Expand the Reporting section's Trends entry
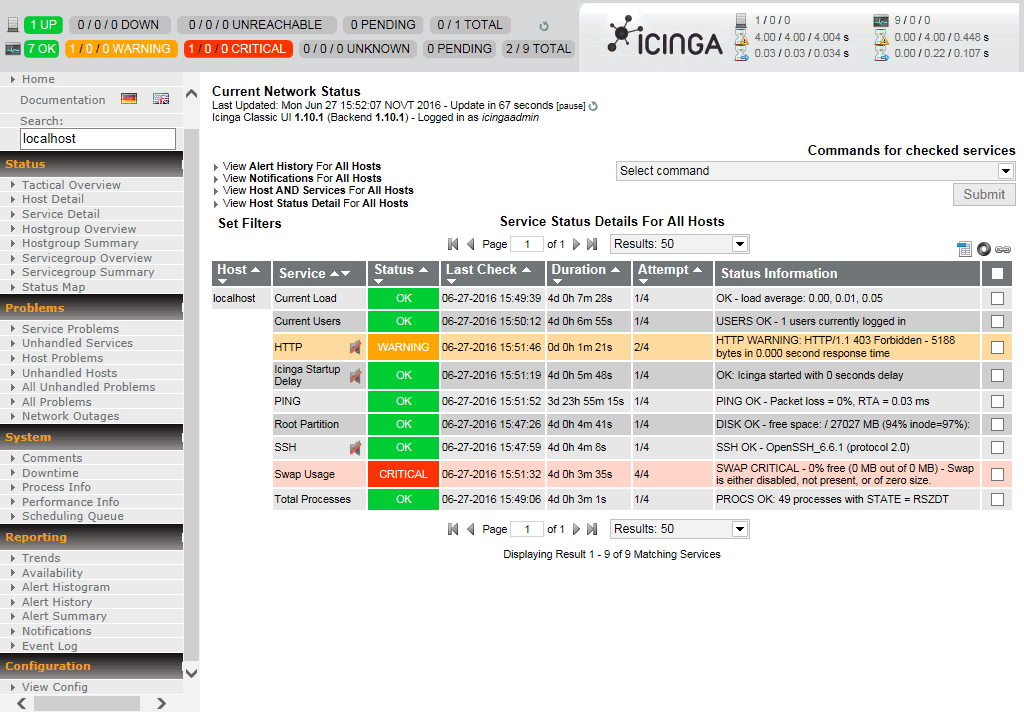 point(41,558)
